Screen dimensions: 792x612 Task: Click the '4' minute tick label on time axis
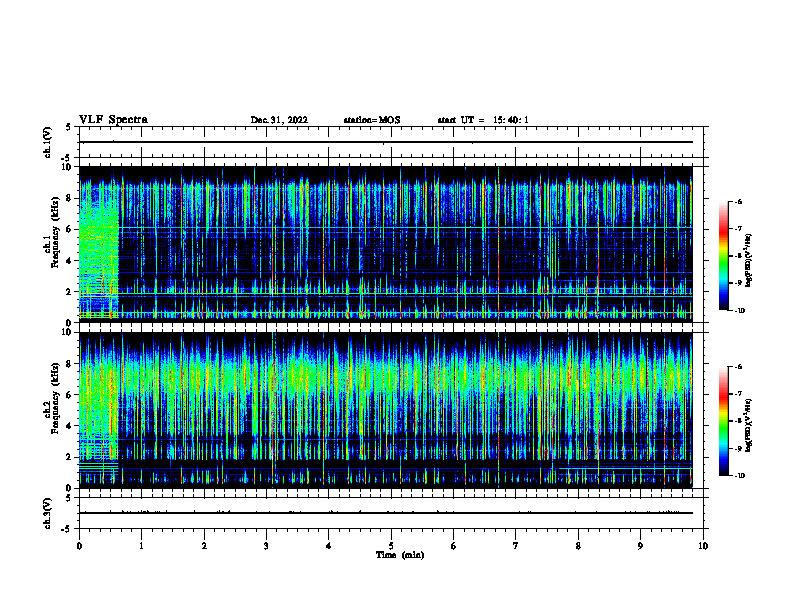click(x=329, y=546)
